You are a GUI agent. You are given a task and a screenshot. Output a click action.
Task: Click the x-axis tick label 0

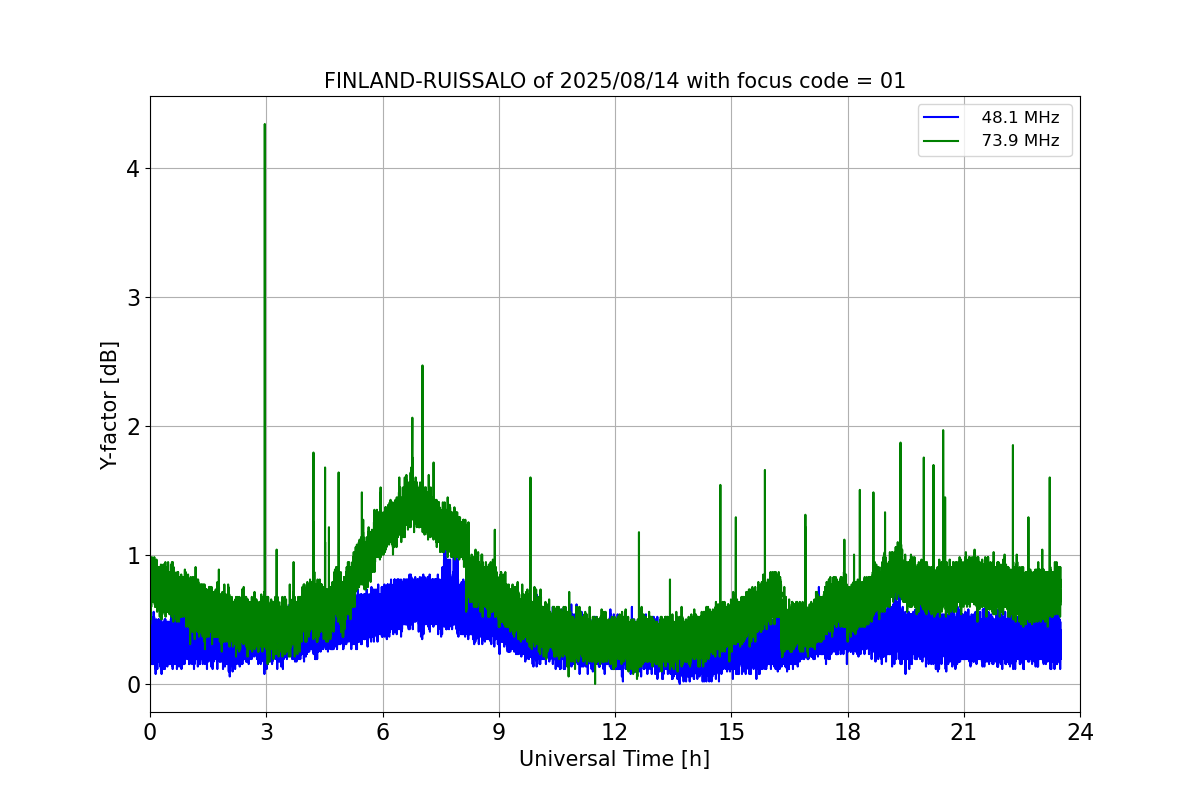150,732
